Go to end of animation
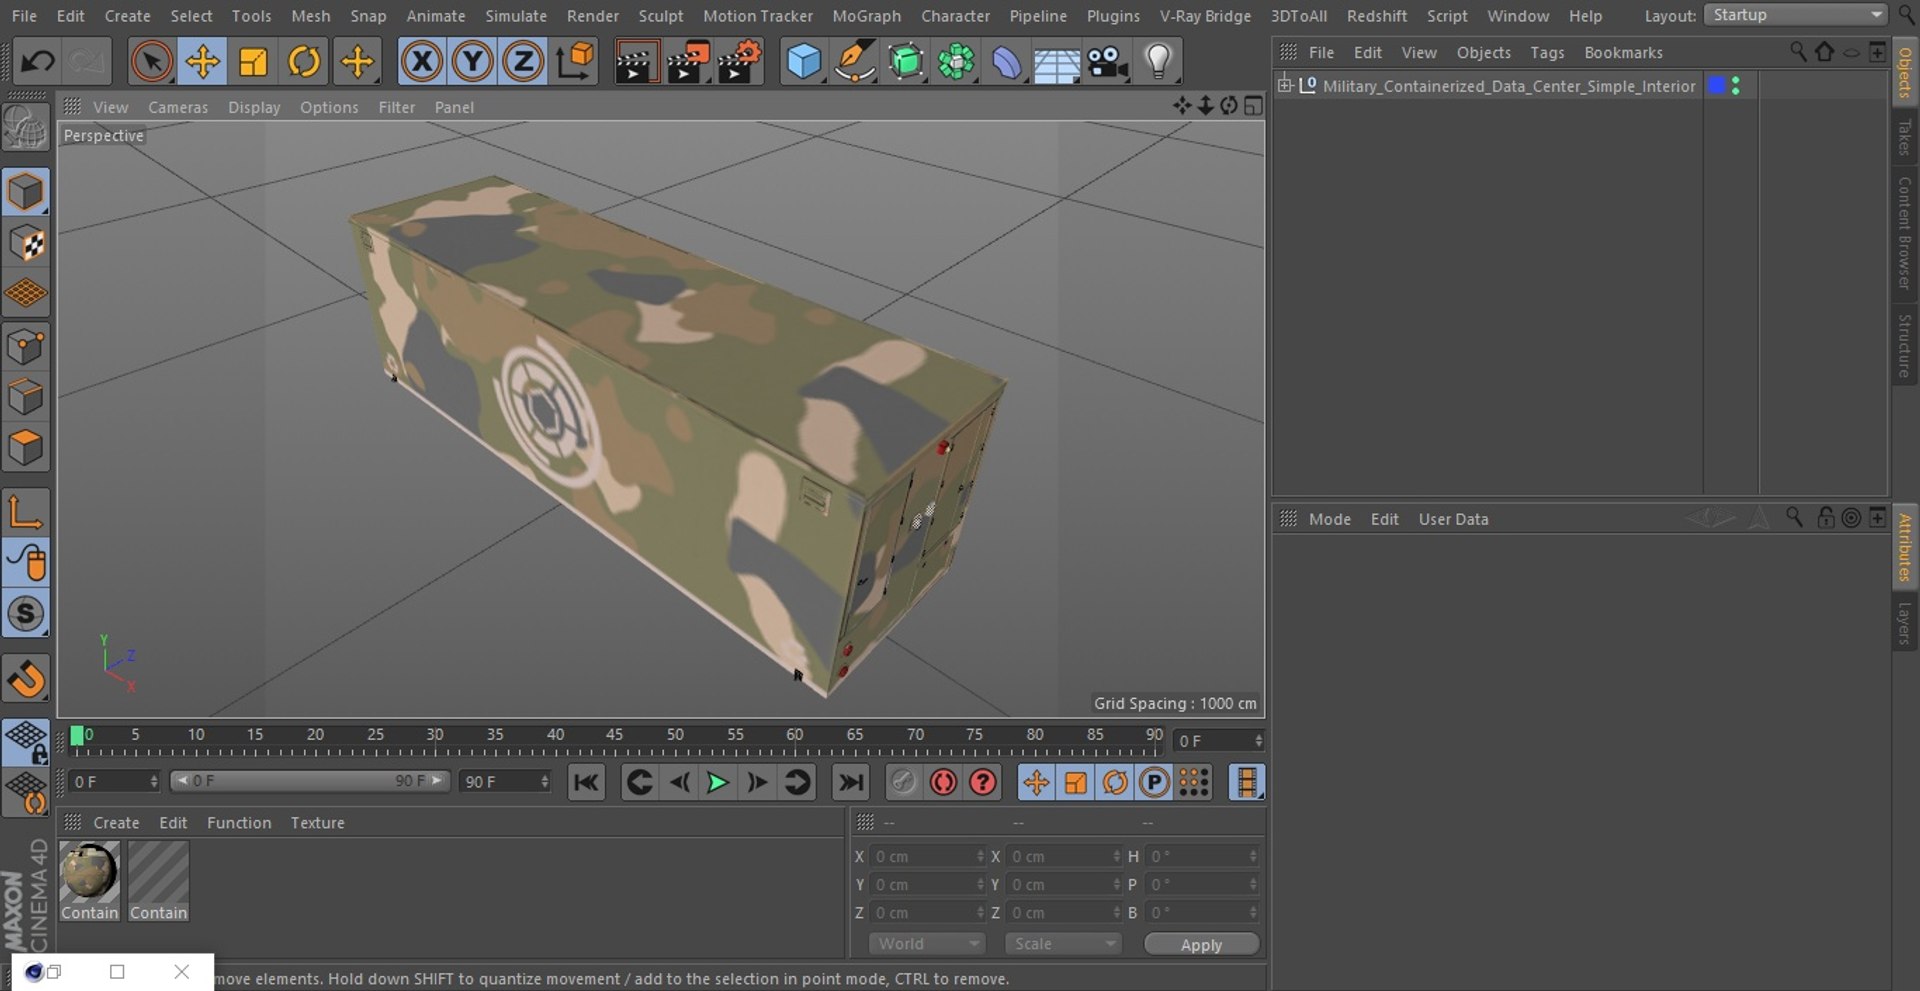1920x991 pixels. (850, 782)
